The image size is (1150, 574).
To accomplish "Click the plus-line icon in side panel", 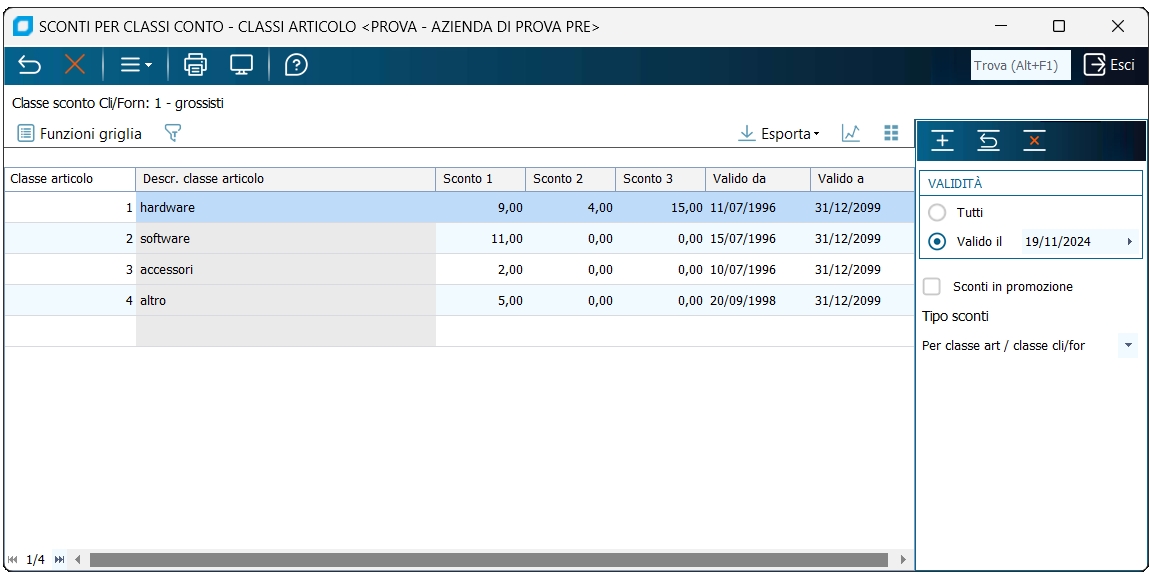I will click(x=942, y=141).
